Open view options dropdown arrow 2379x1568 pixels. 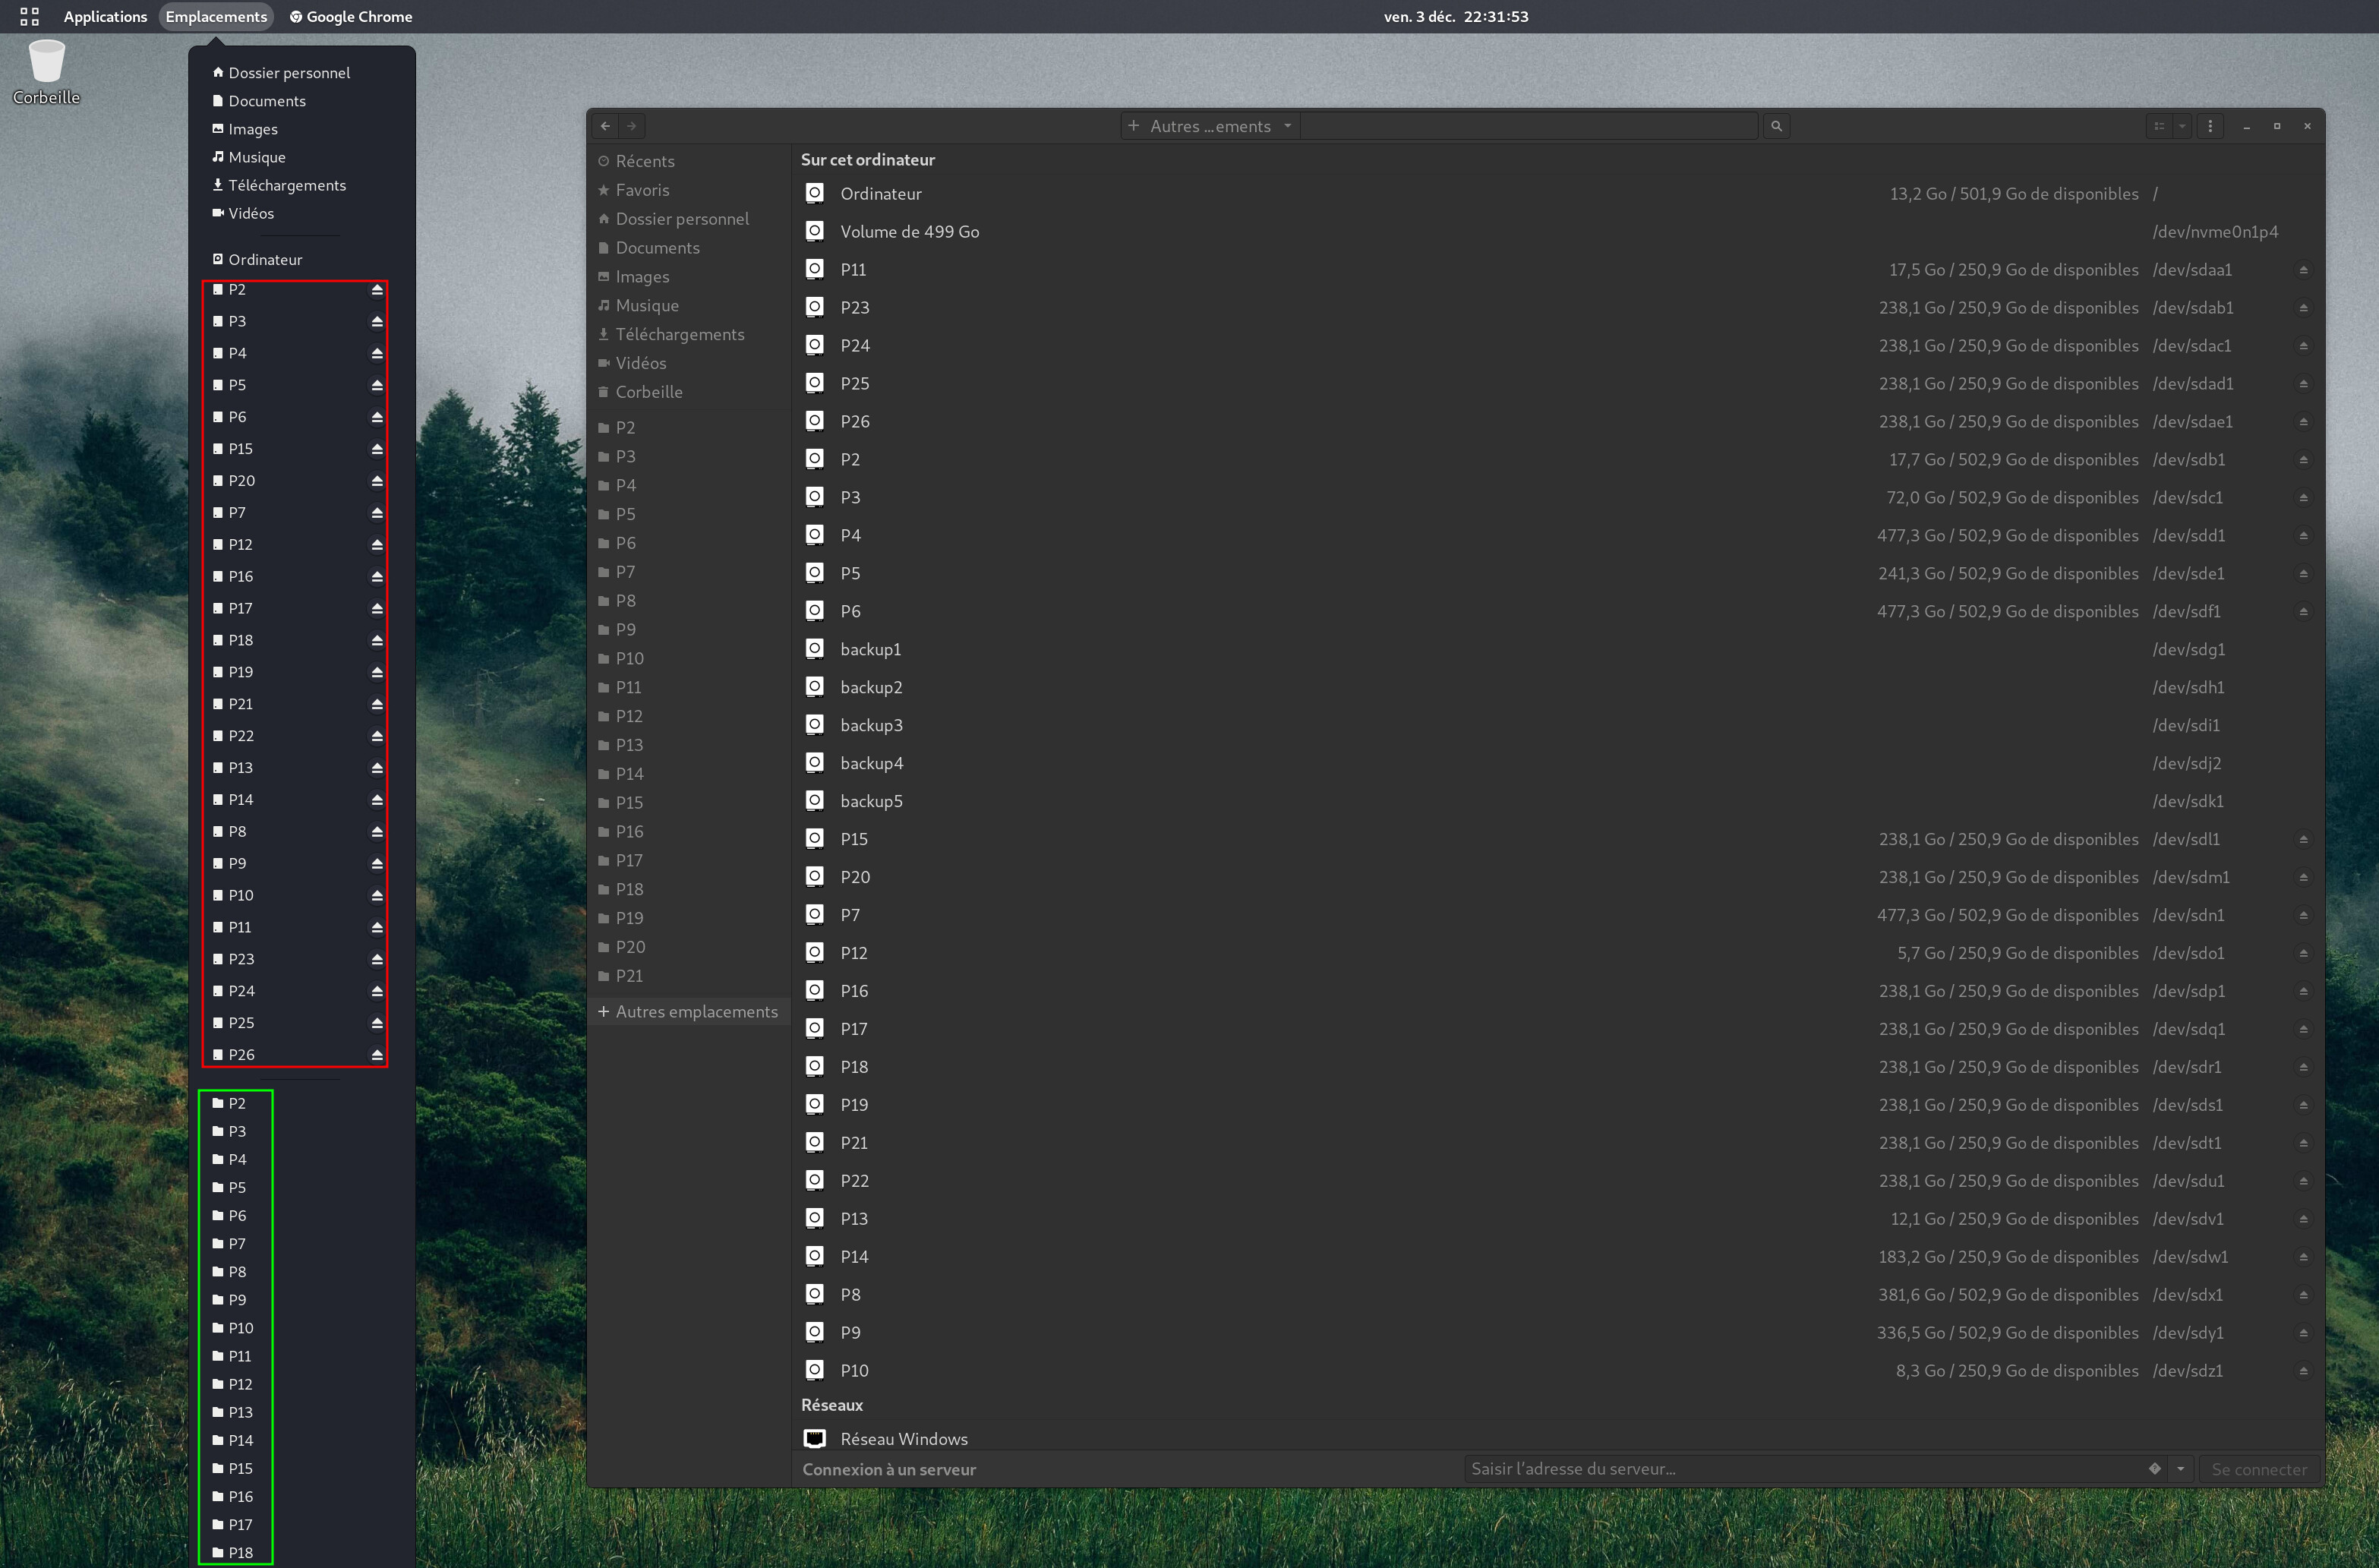point(2182,126)
